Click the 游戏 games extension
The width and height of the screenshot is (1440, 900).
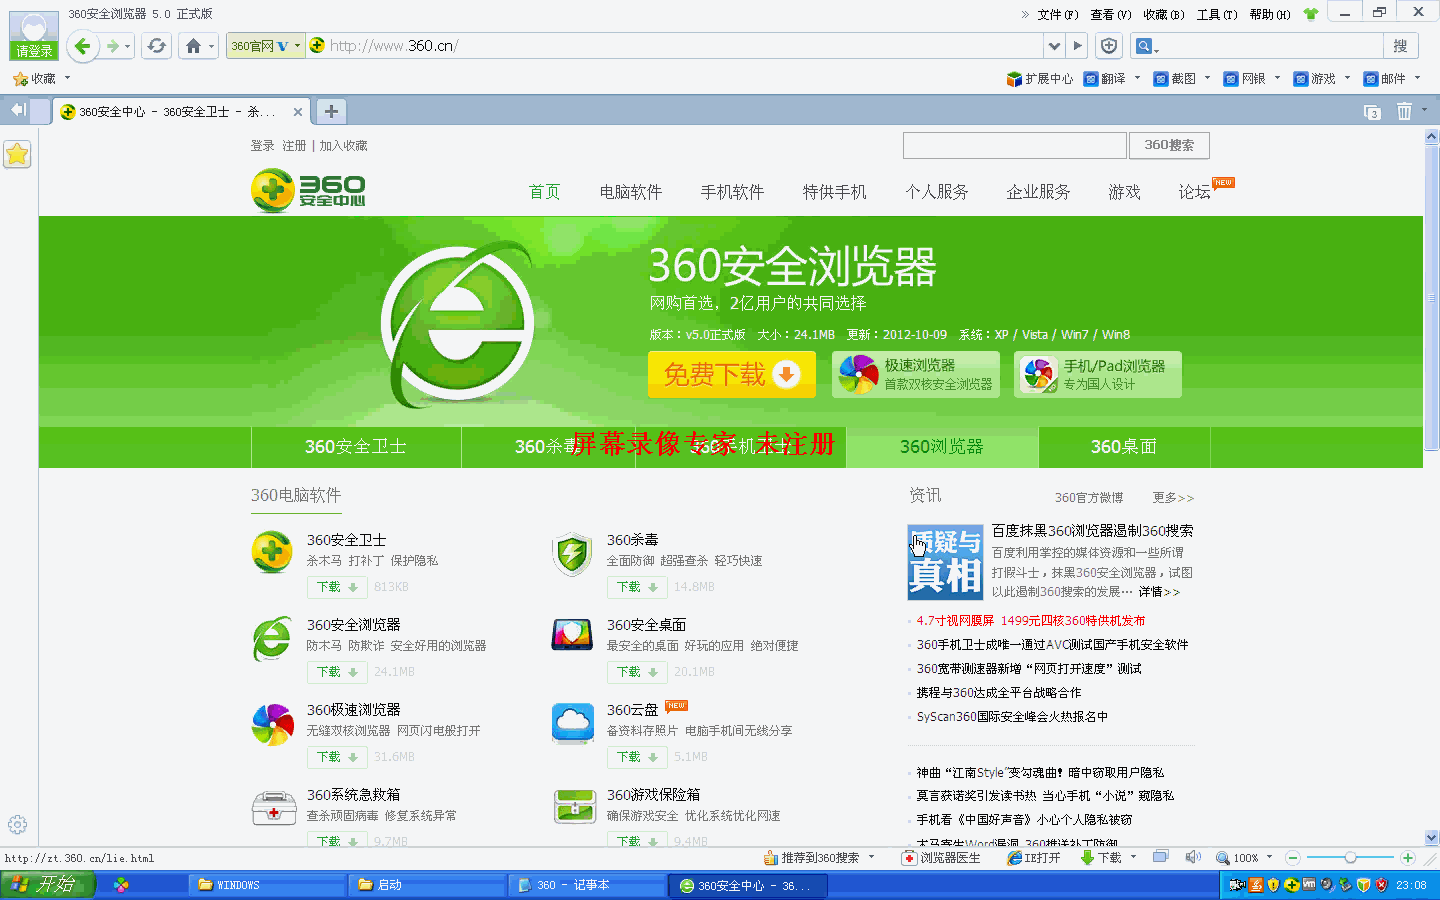tap(1316, 78)
